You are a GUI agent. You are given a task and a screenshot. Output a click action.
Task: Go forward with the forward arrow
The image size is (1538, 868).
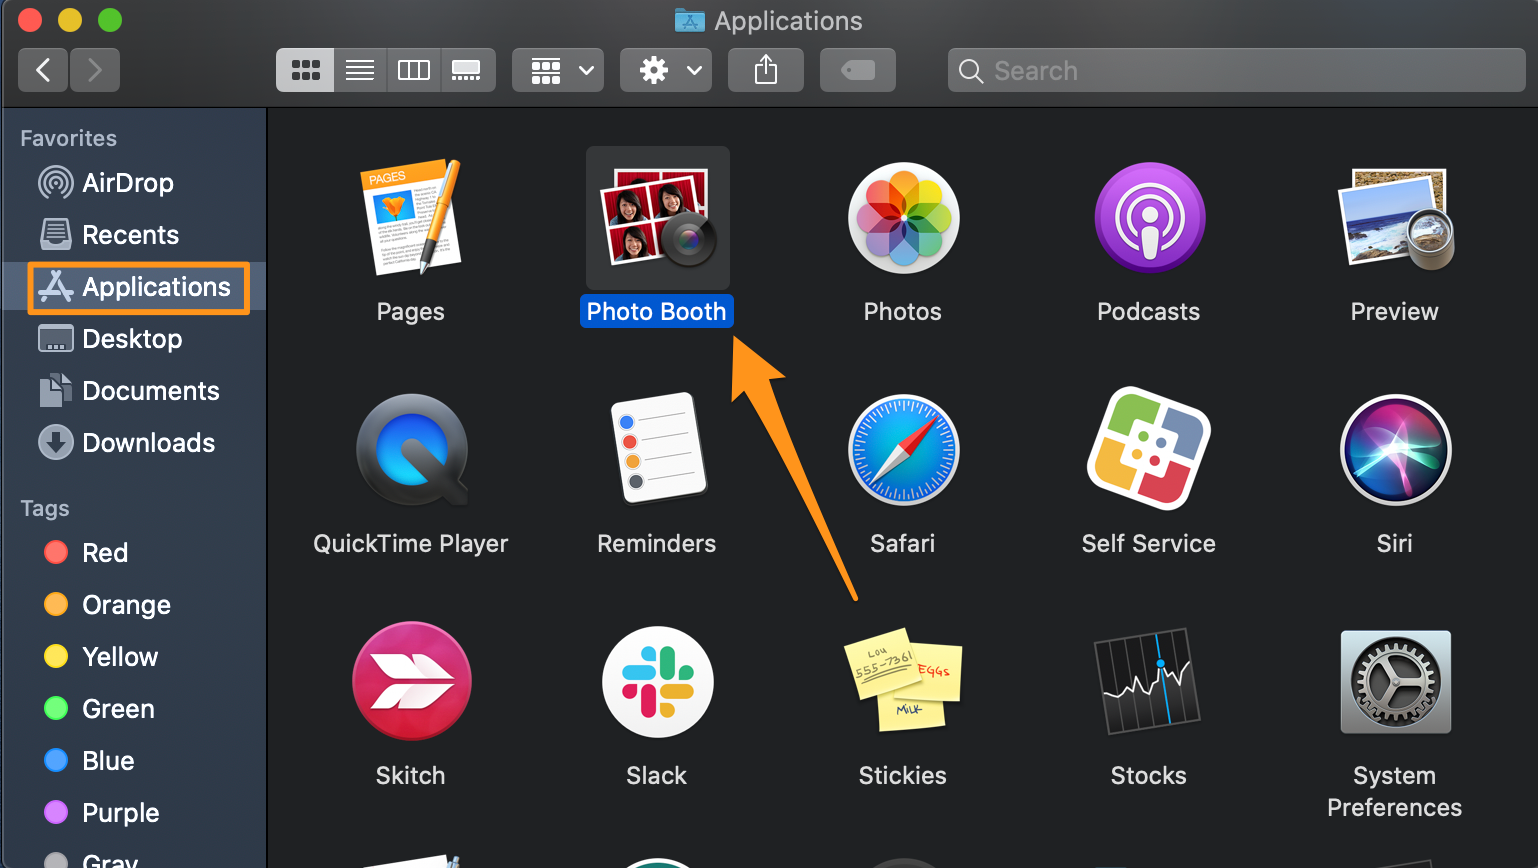[95, 70]
